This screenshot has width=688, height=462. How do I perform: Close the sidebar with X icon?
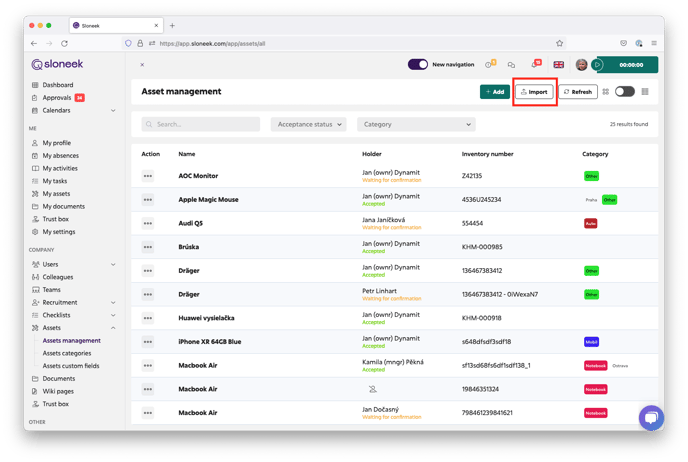tap(142, 64)
